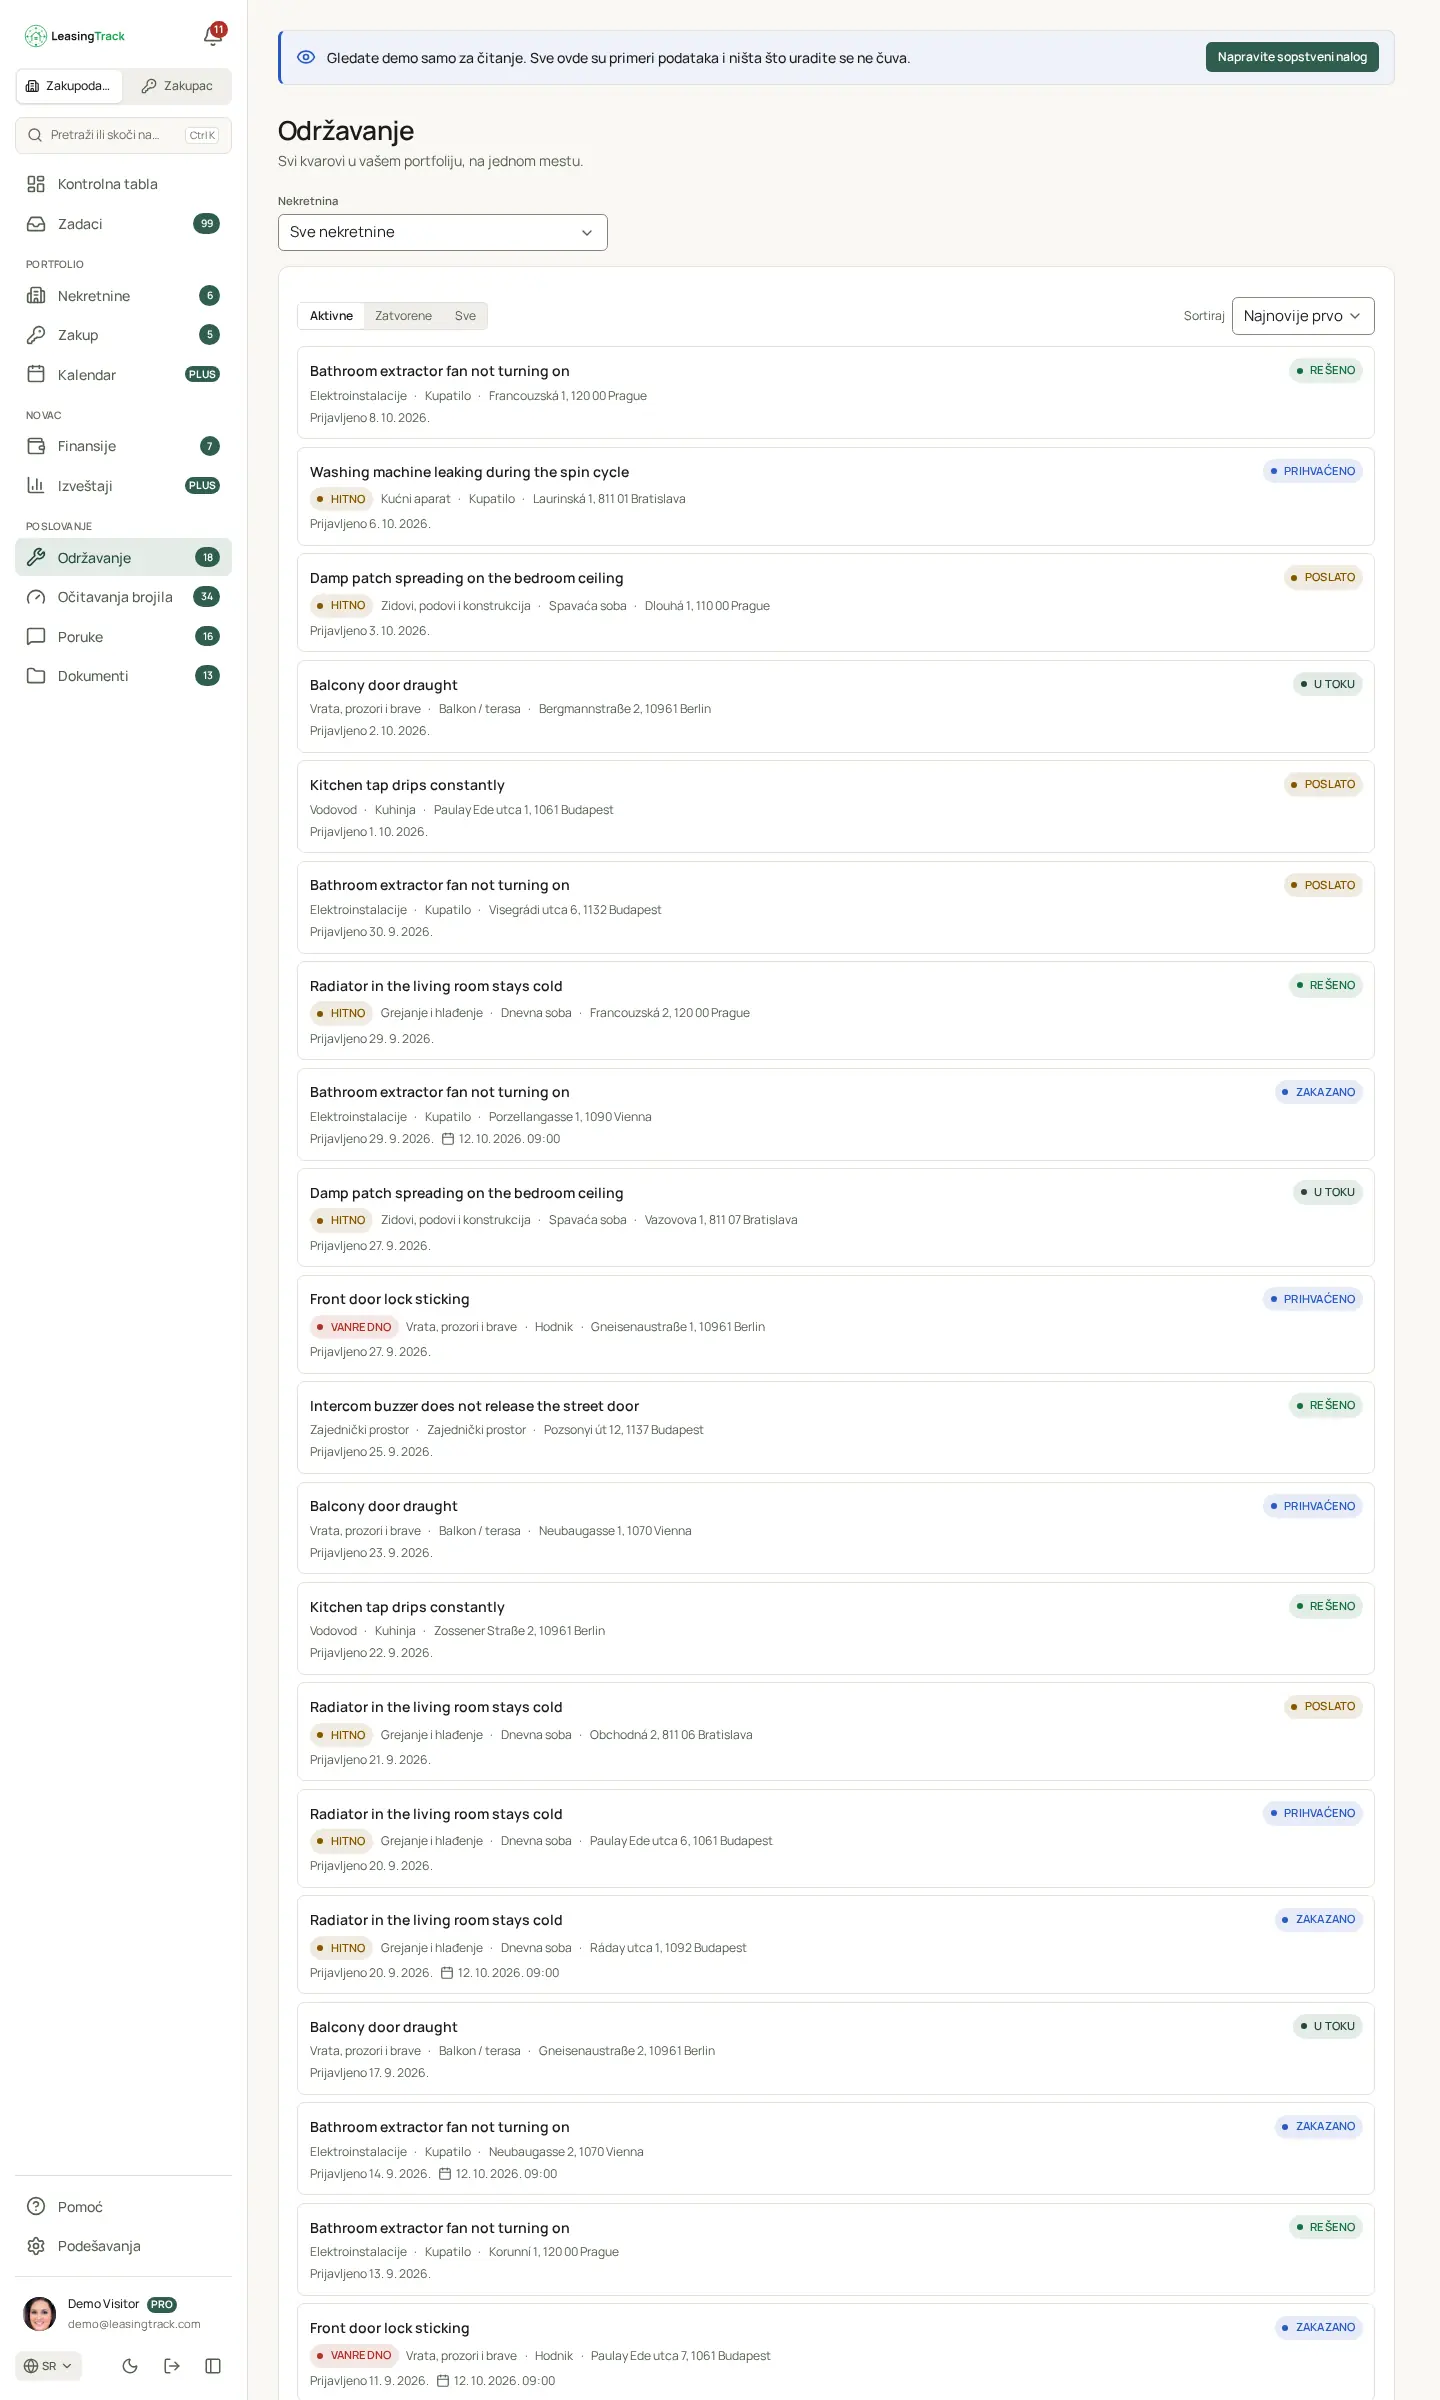Open Intercom buzzer street door request

[x=836, y=1428]
